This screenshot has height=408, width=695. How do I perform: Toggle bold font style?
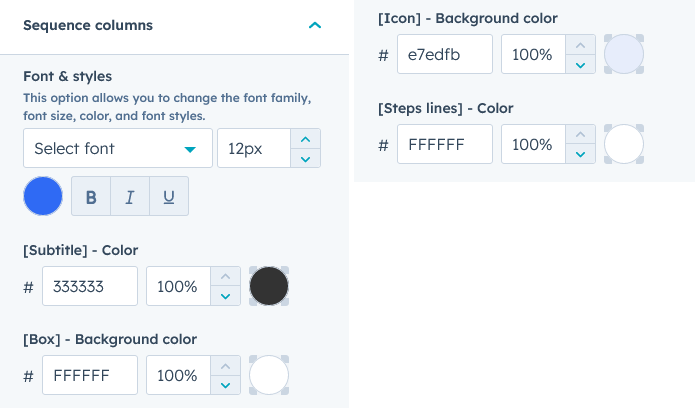[91, 197]
